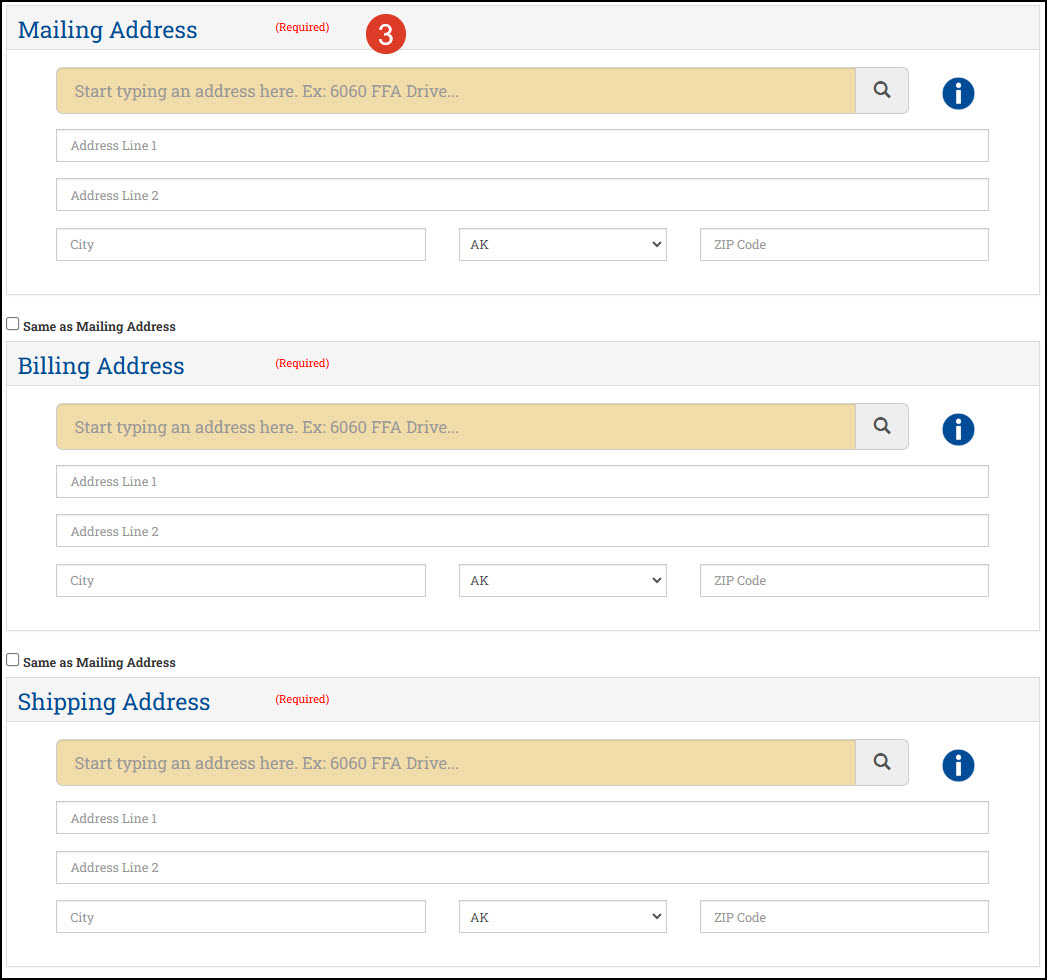The width and height of the screenshot is (1047, 980).
Task: Click the Shipping Address ZIP Code field
Action: pyautogui.click(x=844, y=917)
